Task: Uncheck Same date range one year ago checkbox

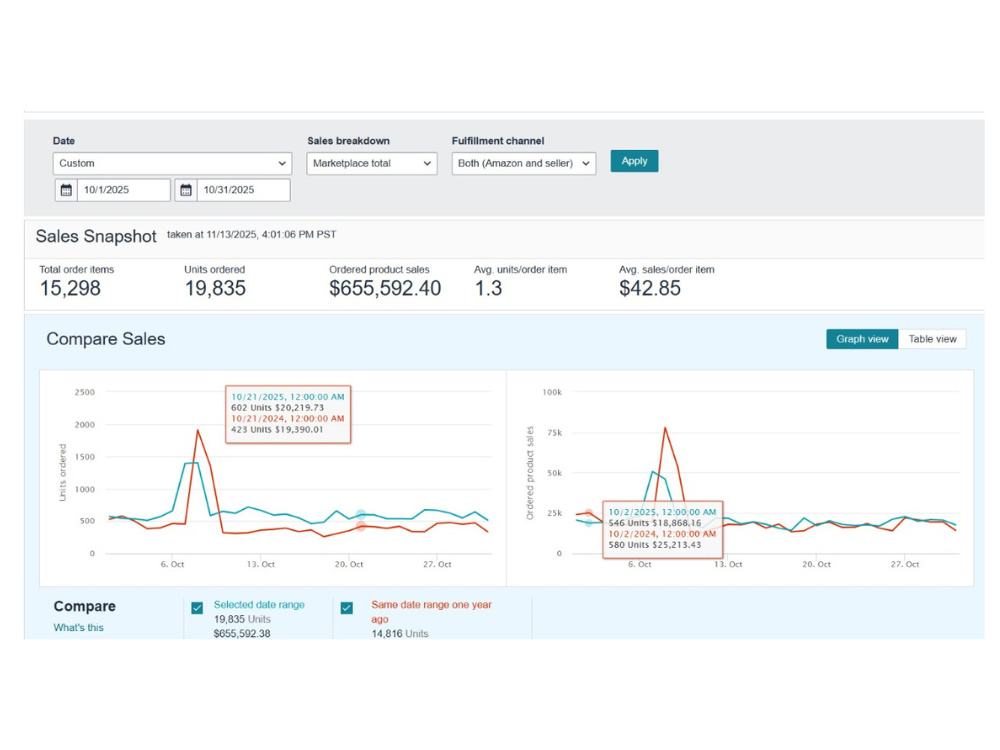Action: (347, 608)
